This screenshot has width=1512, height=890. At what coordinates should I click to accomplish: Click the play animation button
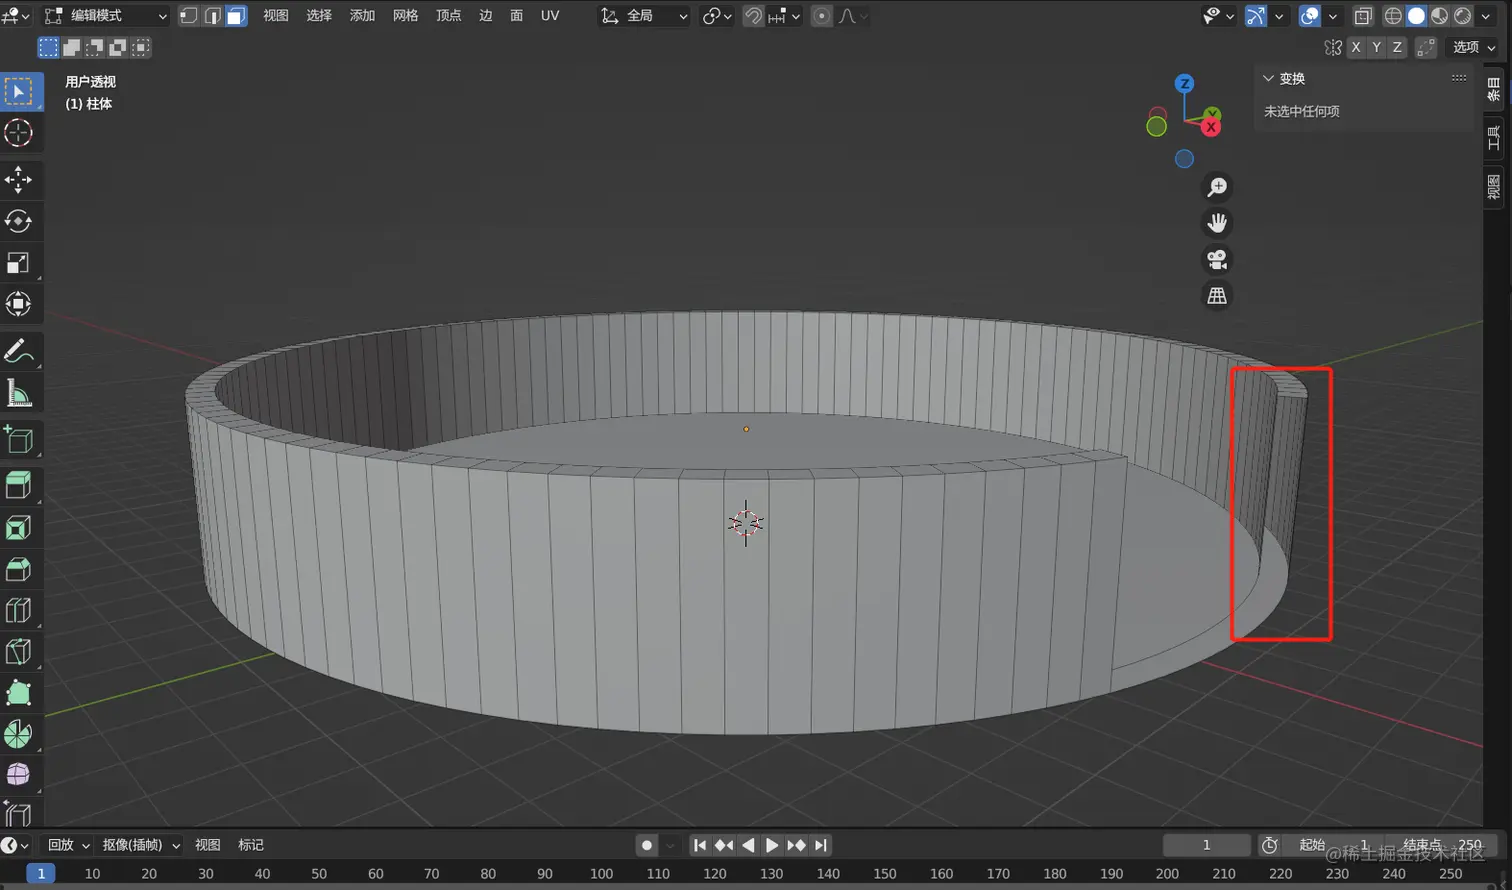tap(772, 845)
